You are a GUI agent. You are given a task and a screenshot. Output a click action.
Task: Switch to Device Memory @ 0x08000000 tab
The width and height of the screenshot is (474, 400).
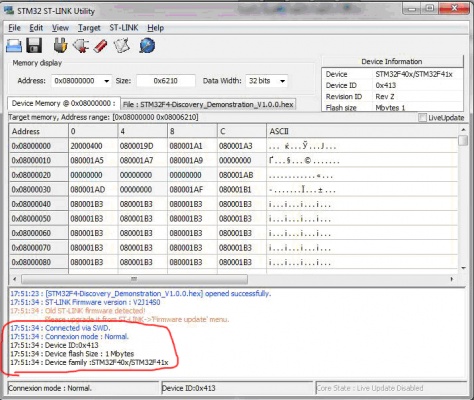64,103
